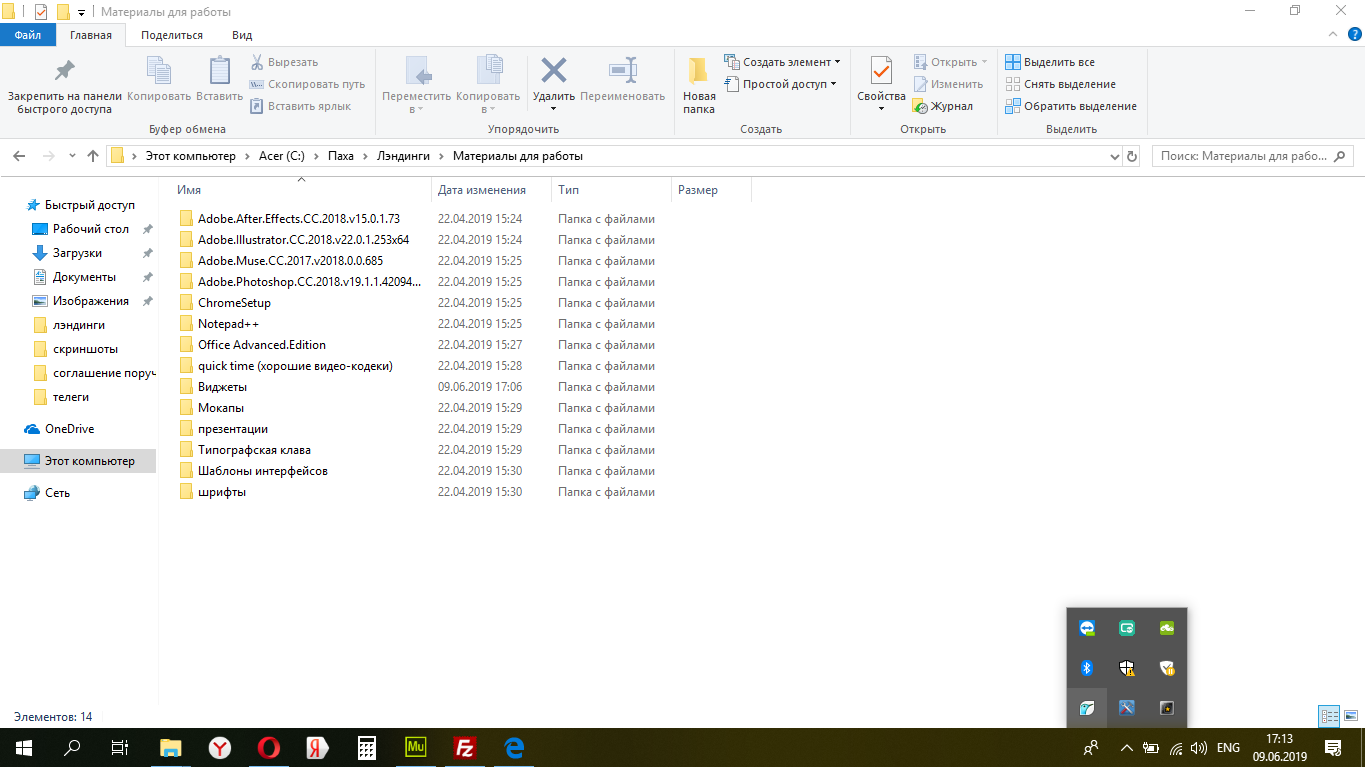Click Снять выделение to deselect

[x=1060, y=84]
